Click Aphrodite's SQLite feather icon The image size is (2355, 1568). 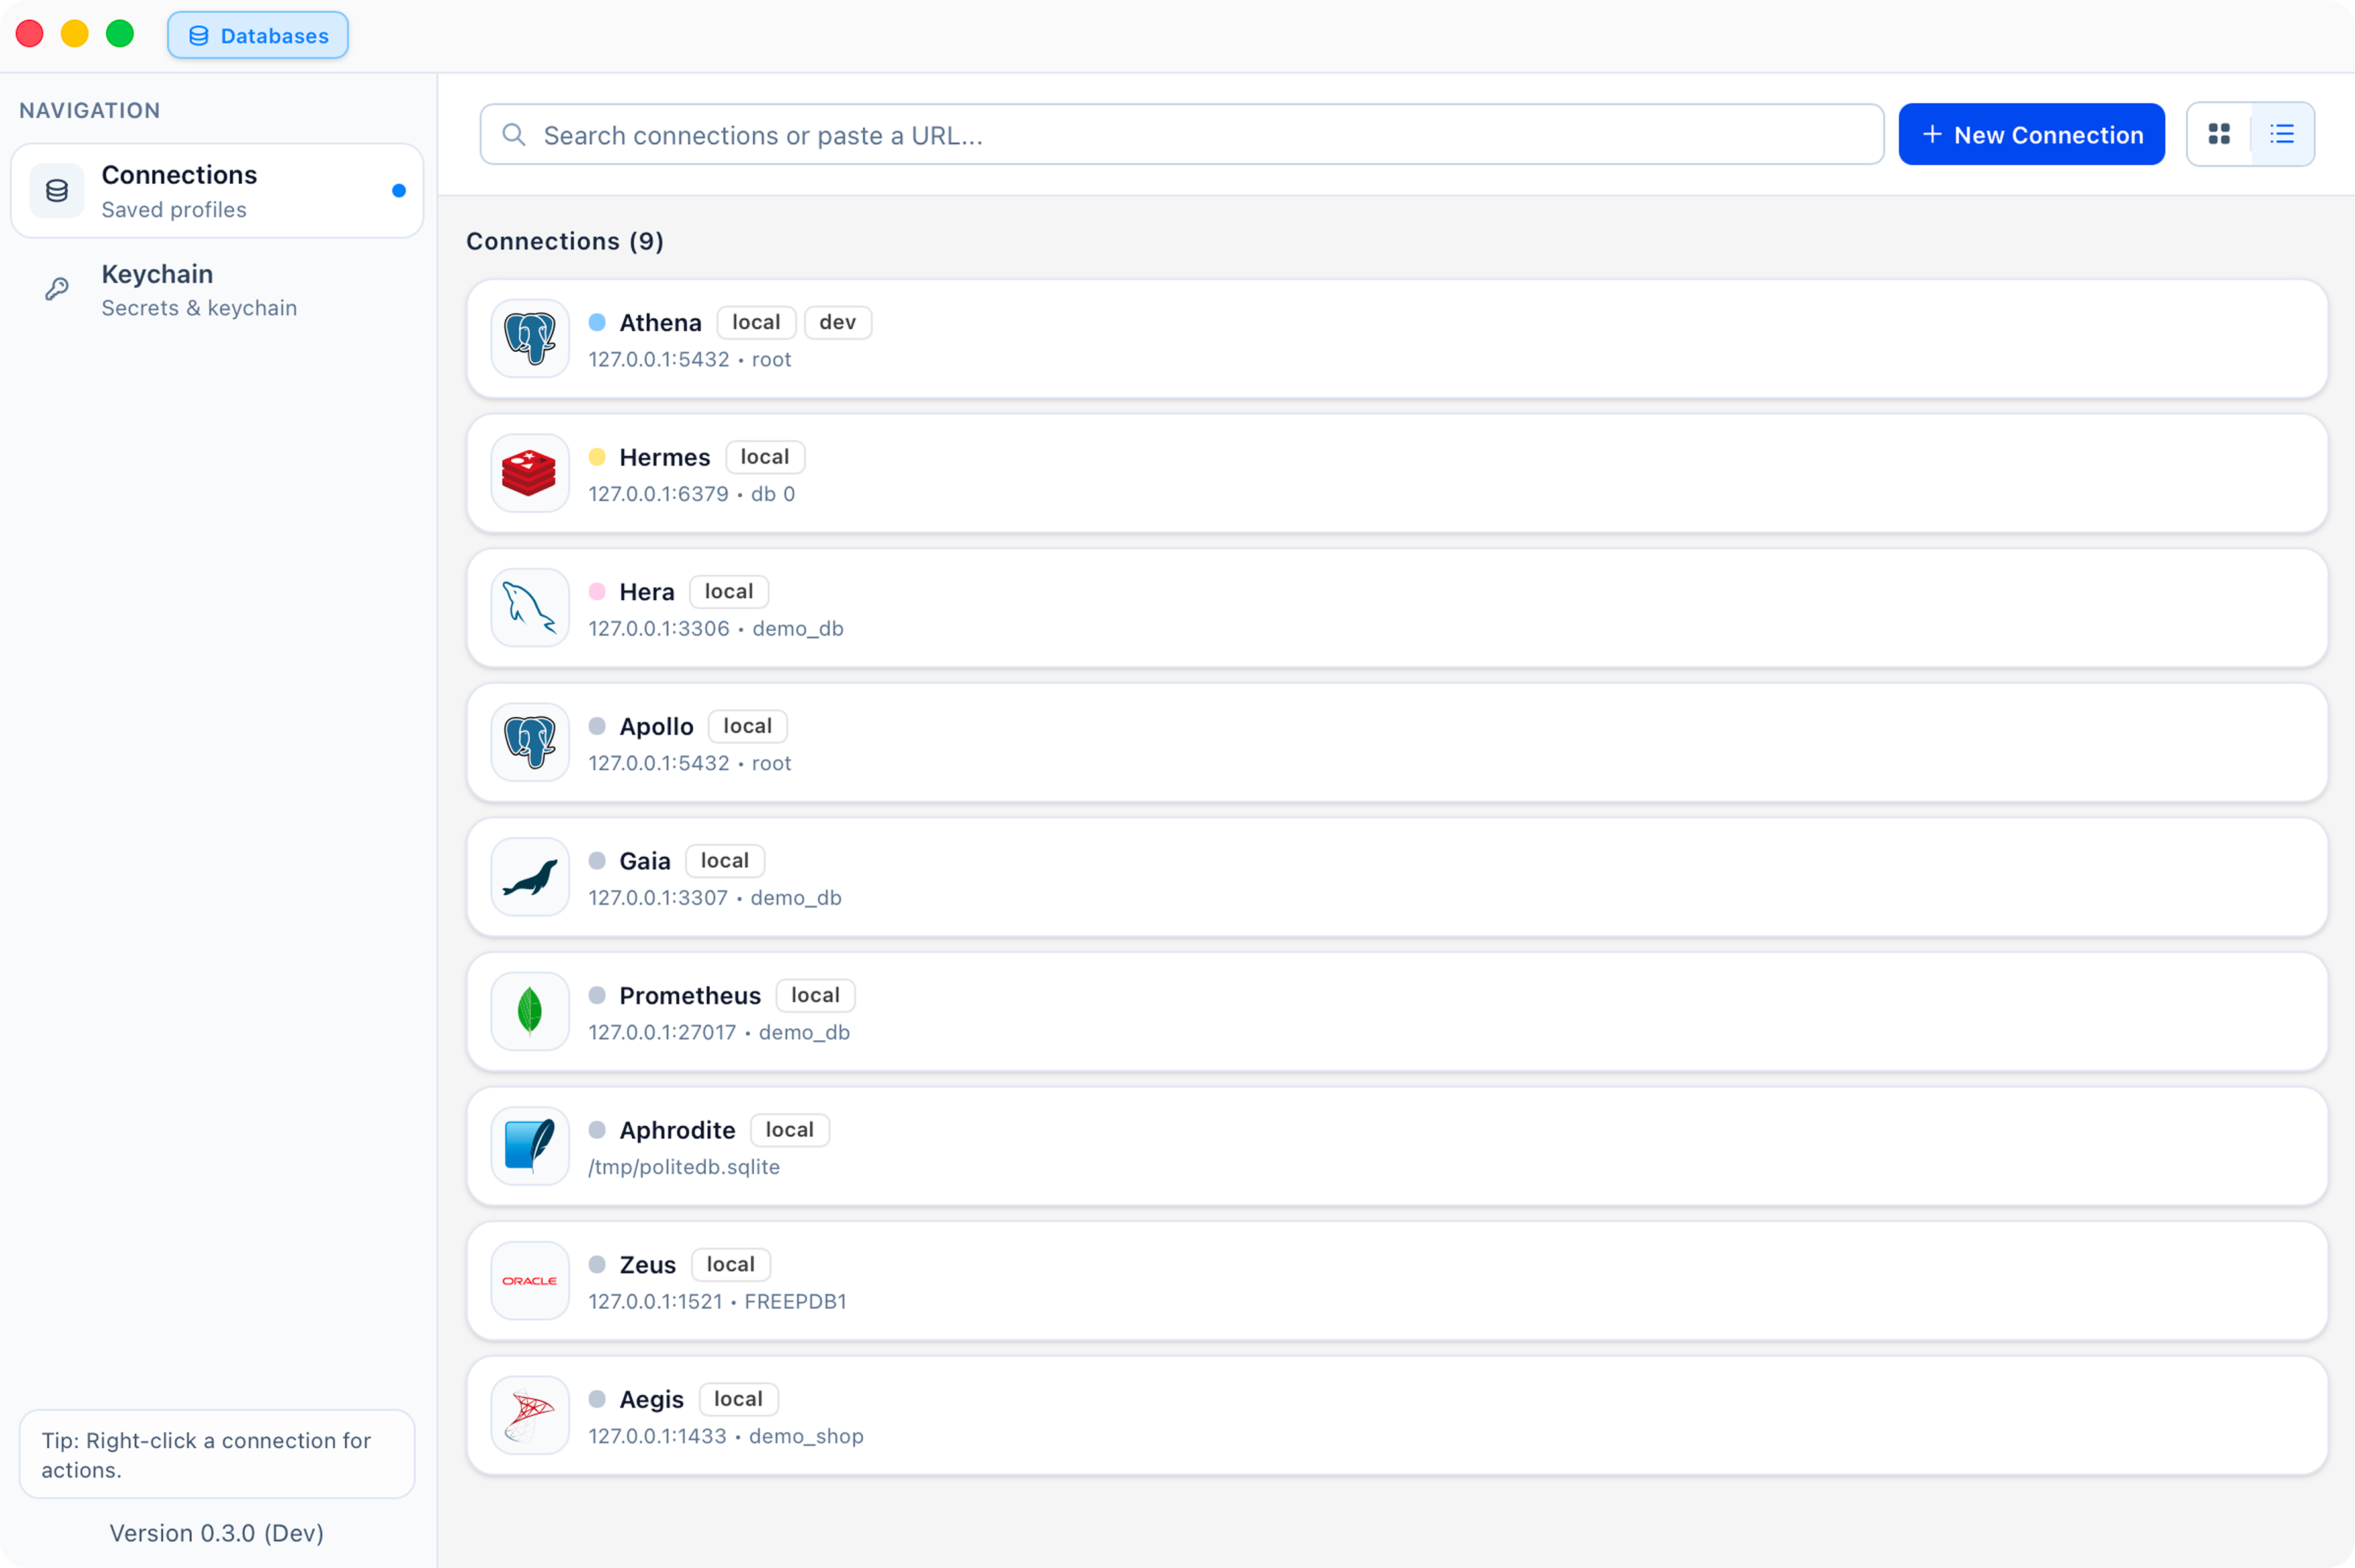(x=530, y=1146)
